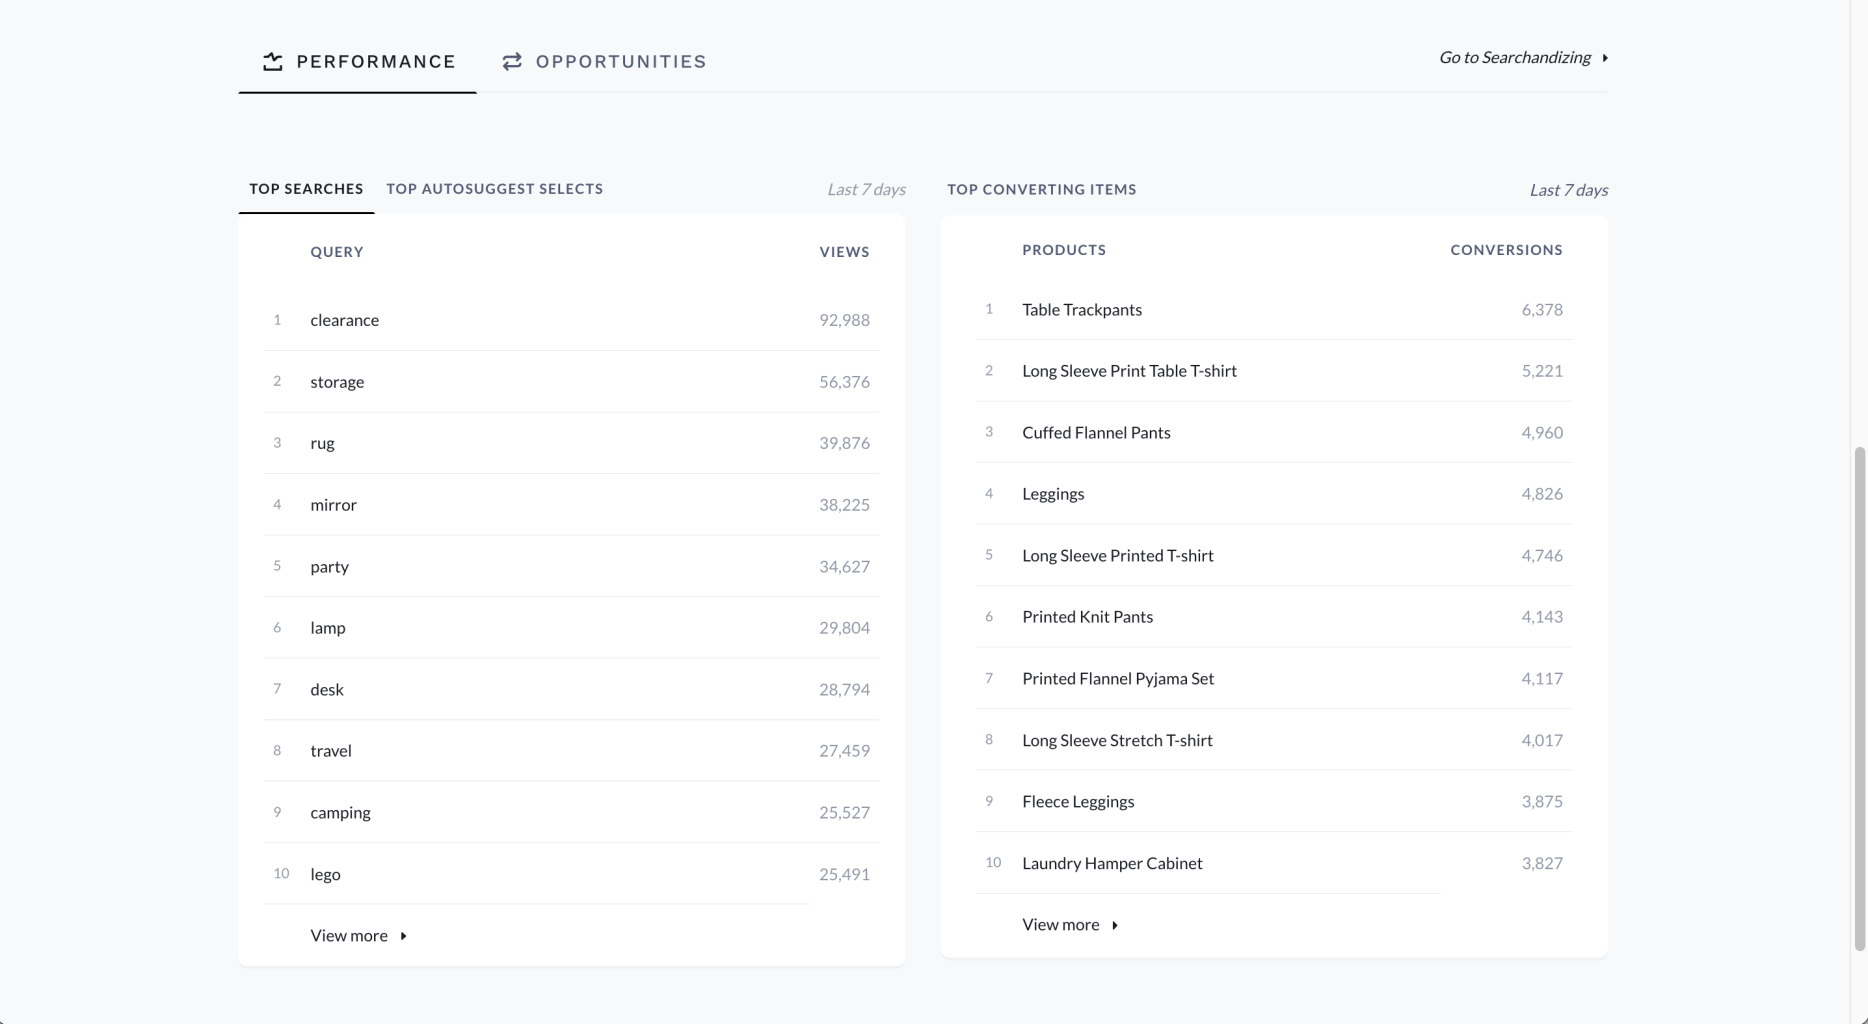
Task: Click the 25,491 views value
Action: [x=844, y=874]
